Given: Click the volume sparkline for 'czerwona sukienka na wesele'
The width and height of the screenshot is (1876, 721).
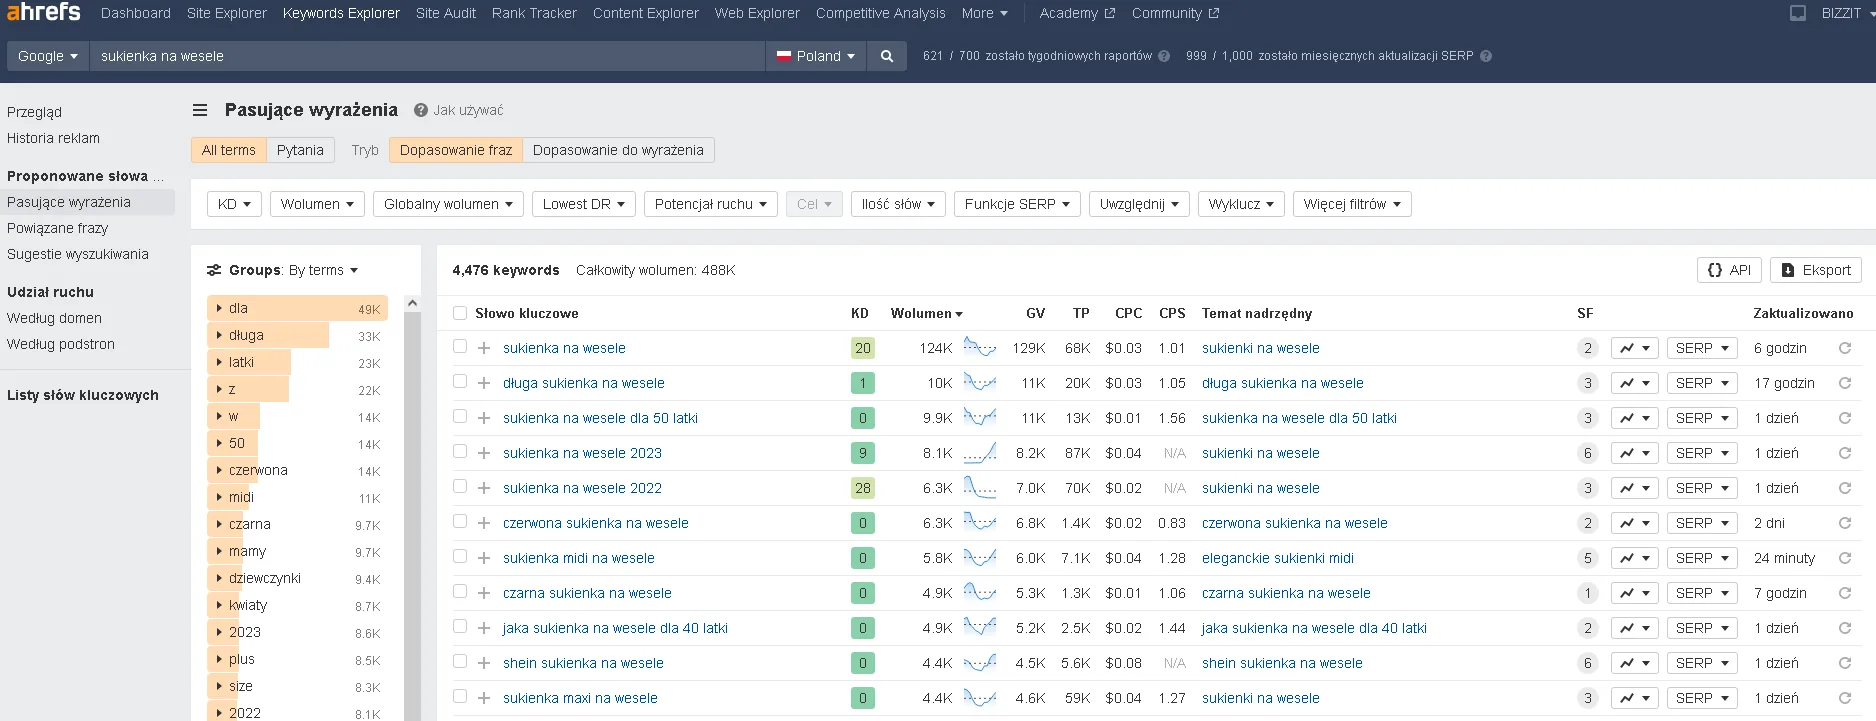Looking at the screenshot, I should (979, 522).
